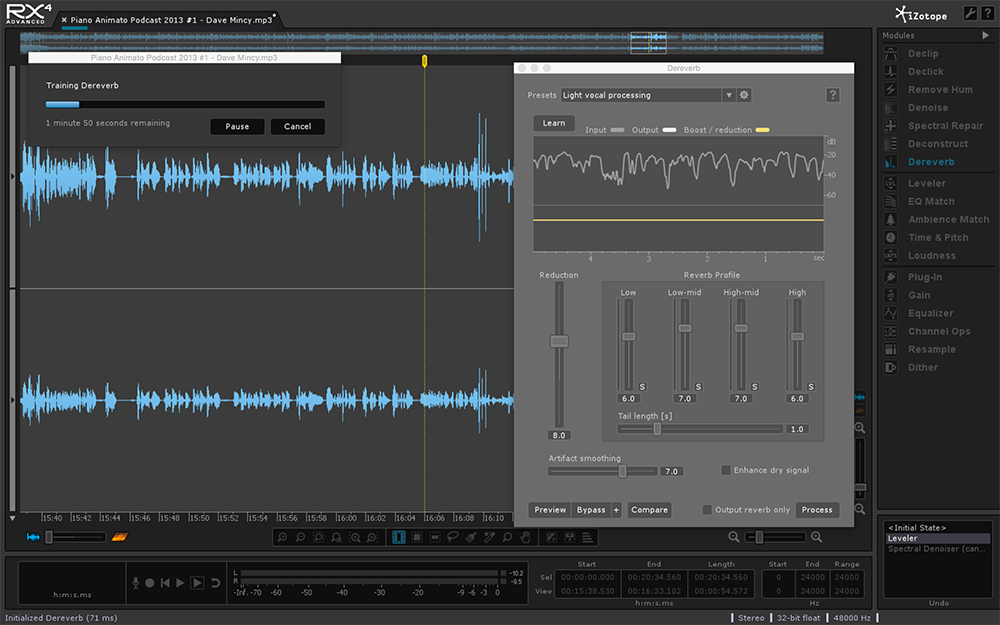Solo the High-mid reverb band

[x=754, y=387]
